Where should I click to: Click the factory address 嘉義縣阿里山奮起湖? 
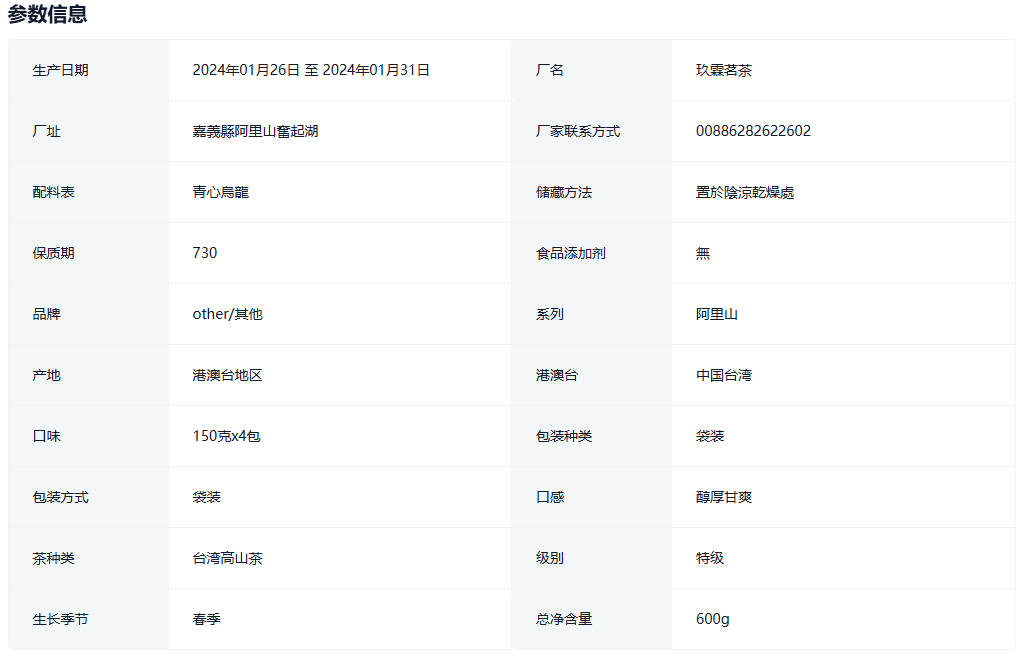pos(255,131)
